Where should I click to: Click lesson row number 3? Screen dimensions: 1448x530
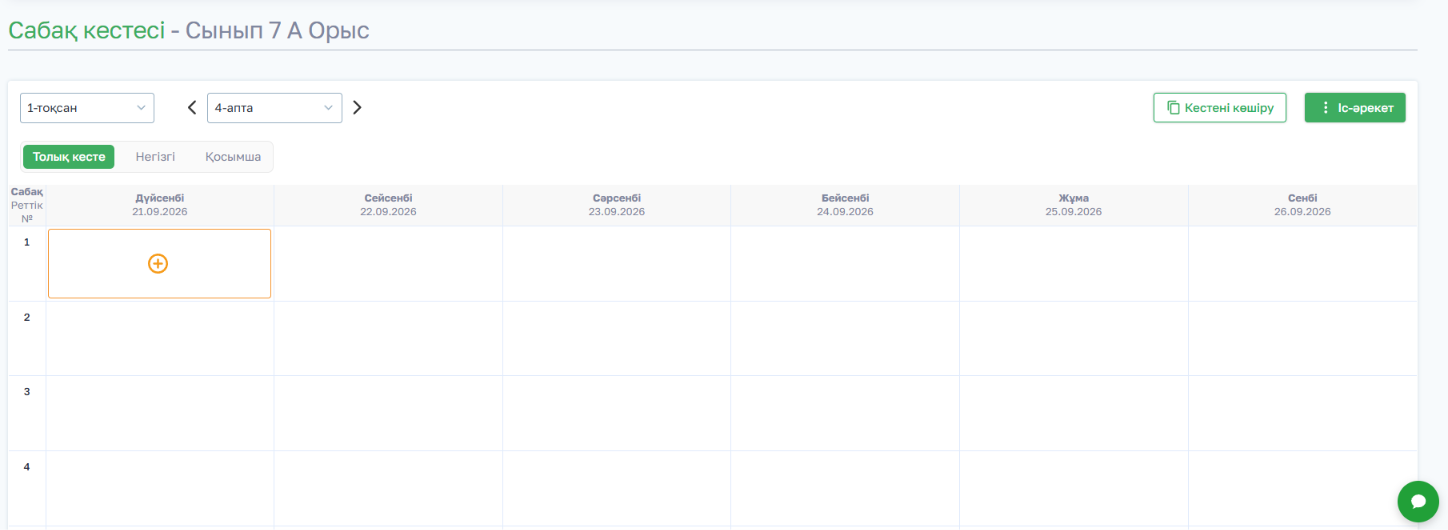[27, 392]
